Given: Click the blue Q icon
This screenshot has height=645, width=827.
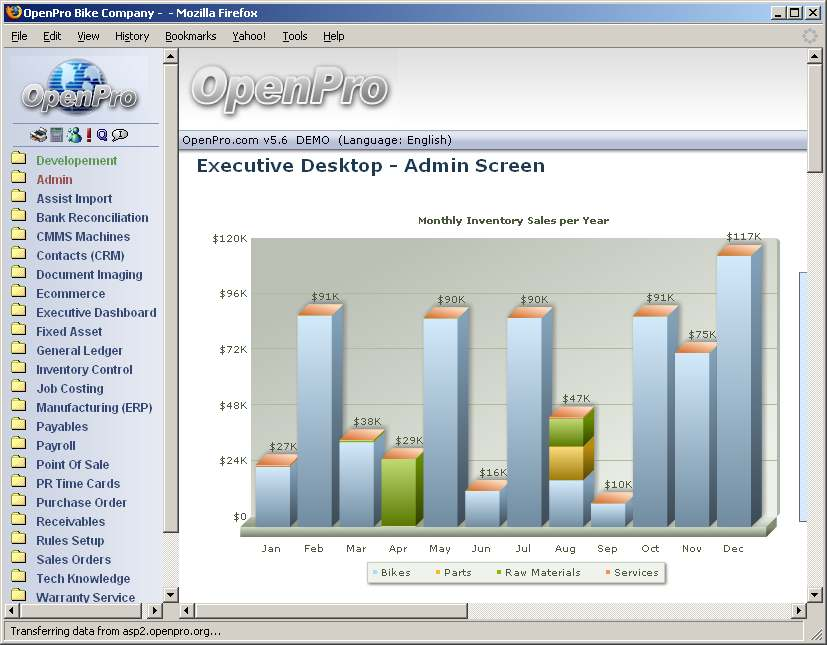Looking at the screenshot, I should coord(102,135).
